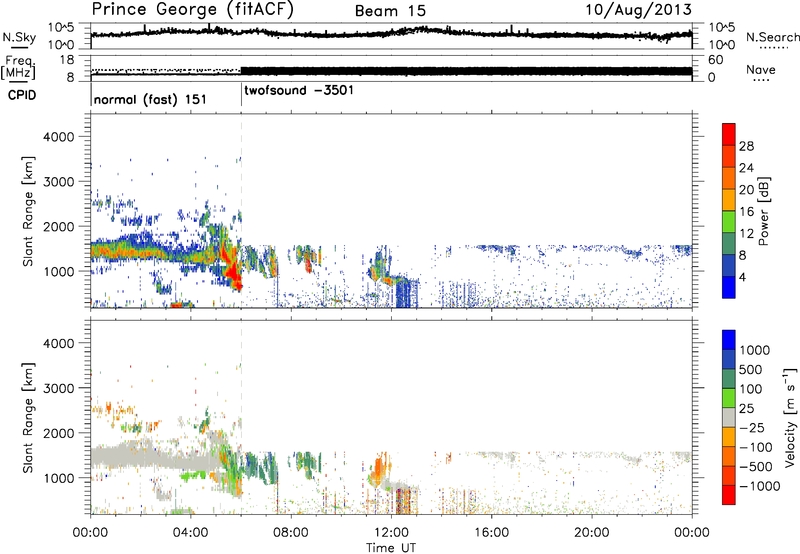
Task: Click the 'Nave' legend label
Action: (761, 69)
